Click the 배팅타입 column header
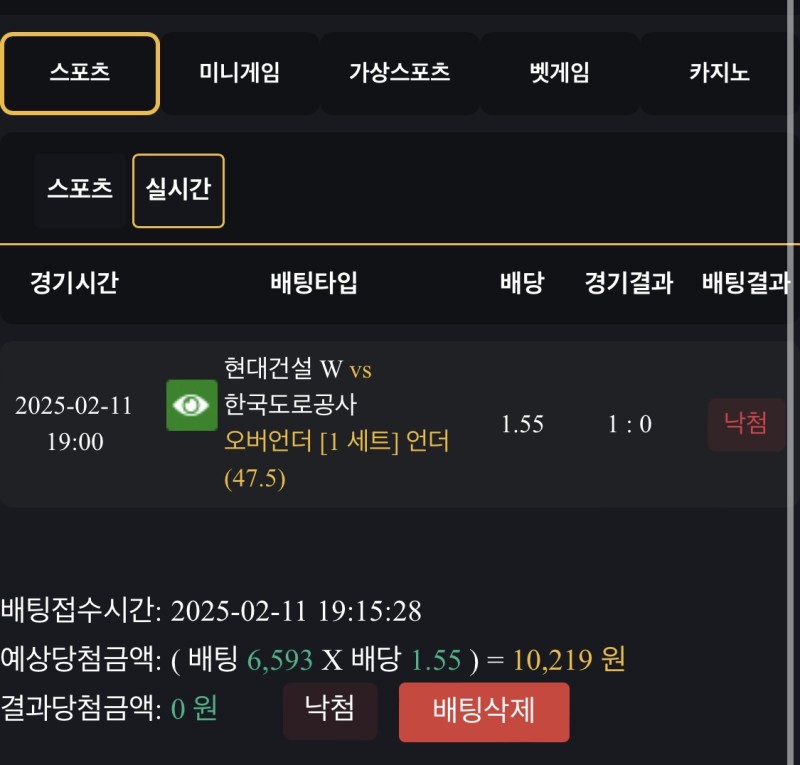This screenshot has height=765, width=800. pos(314,283)
